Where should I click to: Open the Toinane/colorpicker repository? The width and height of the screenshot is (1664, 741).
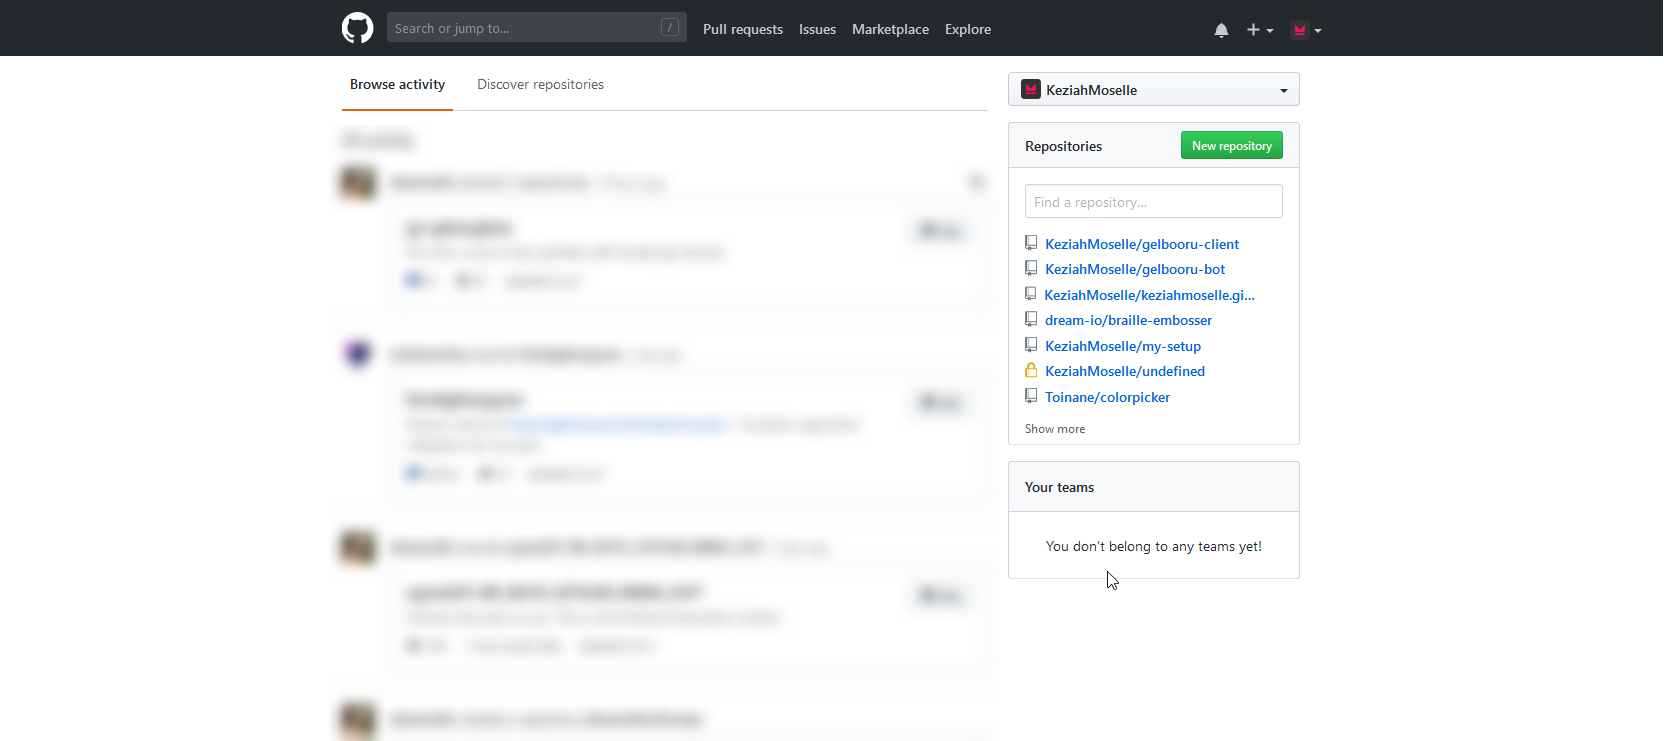click(1107, 397)
